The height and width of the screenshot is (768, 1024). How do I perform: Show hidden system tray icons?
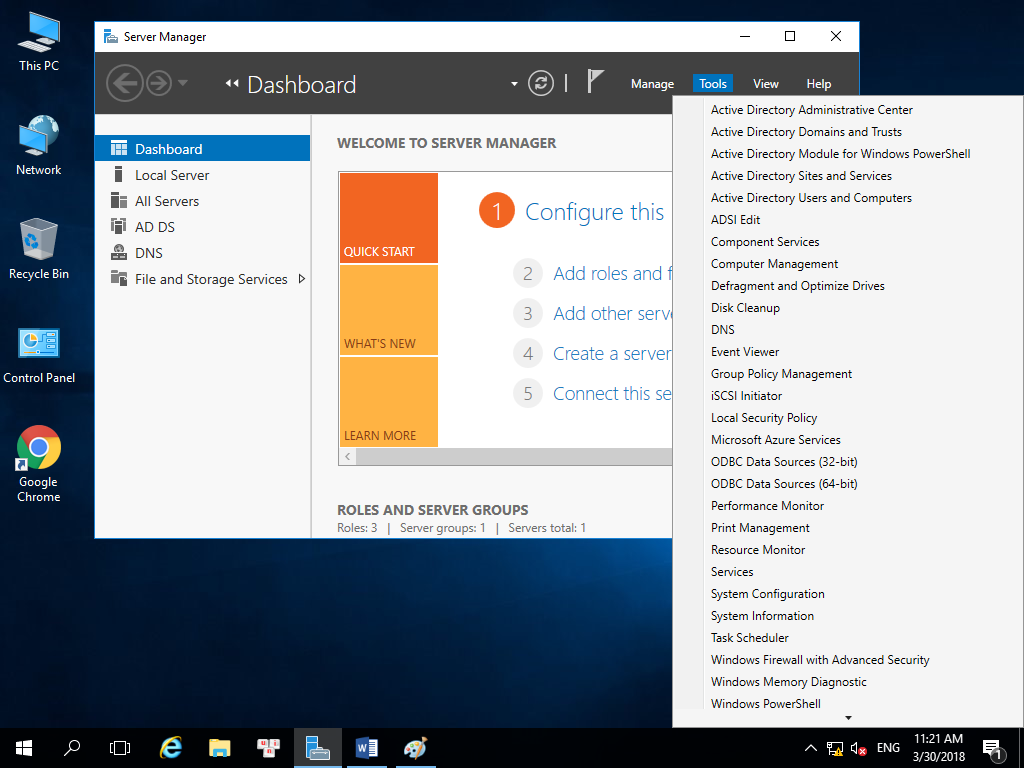(810, 748)
